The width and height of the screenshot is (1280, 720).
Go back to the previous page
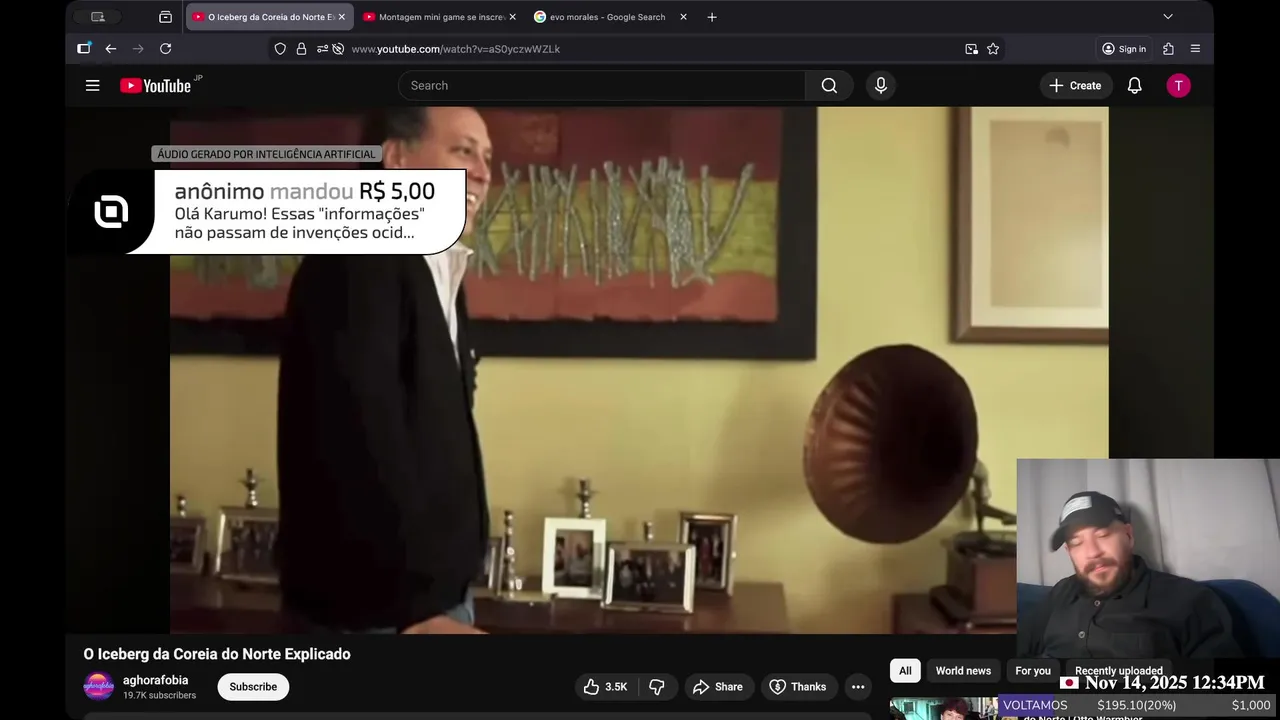pos(111,49)
